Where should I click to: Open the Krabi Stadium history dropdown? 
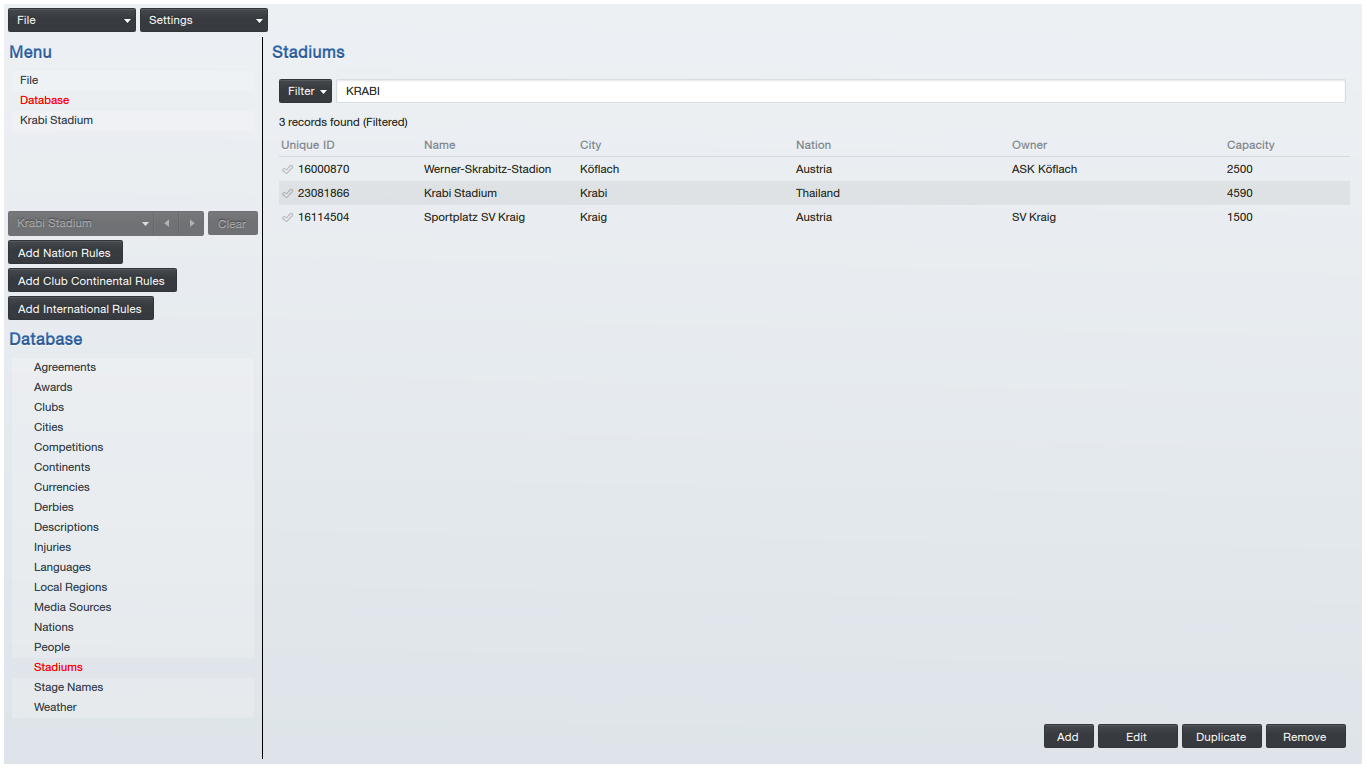(x=82, y=224)
